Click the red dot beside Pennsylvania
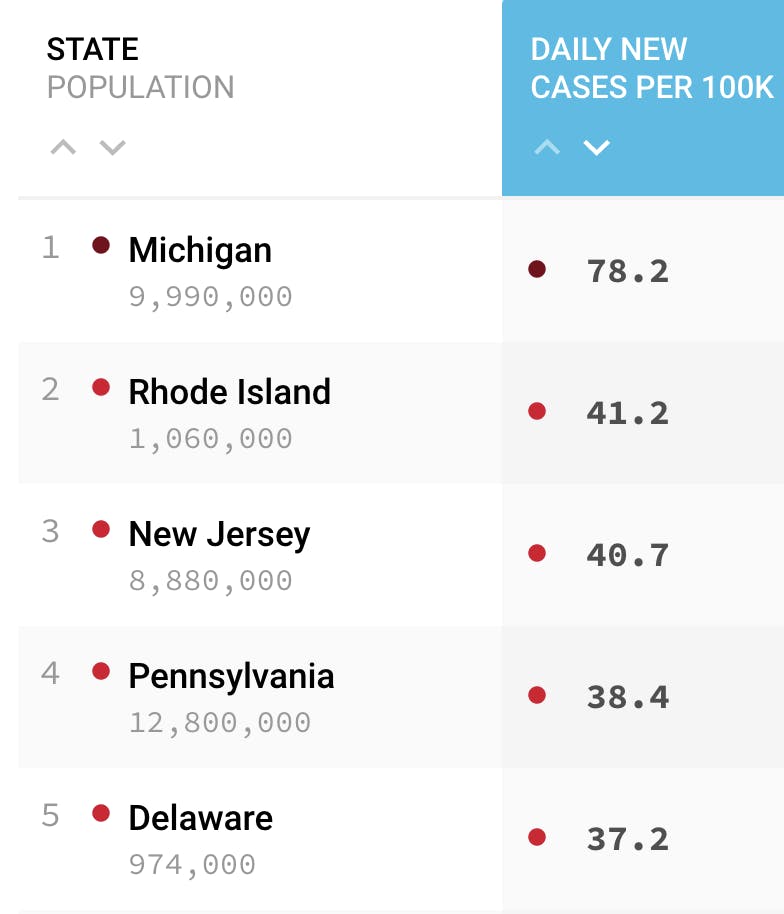Screen dimensions: 784x914 [101, 671]
